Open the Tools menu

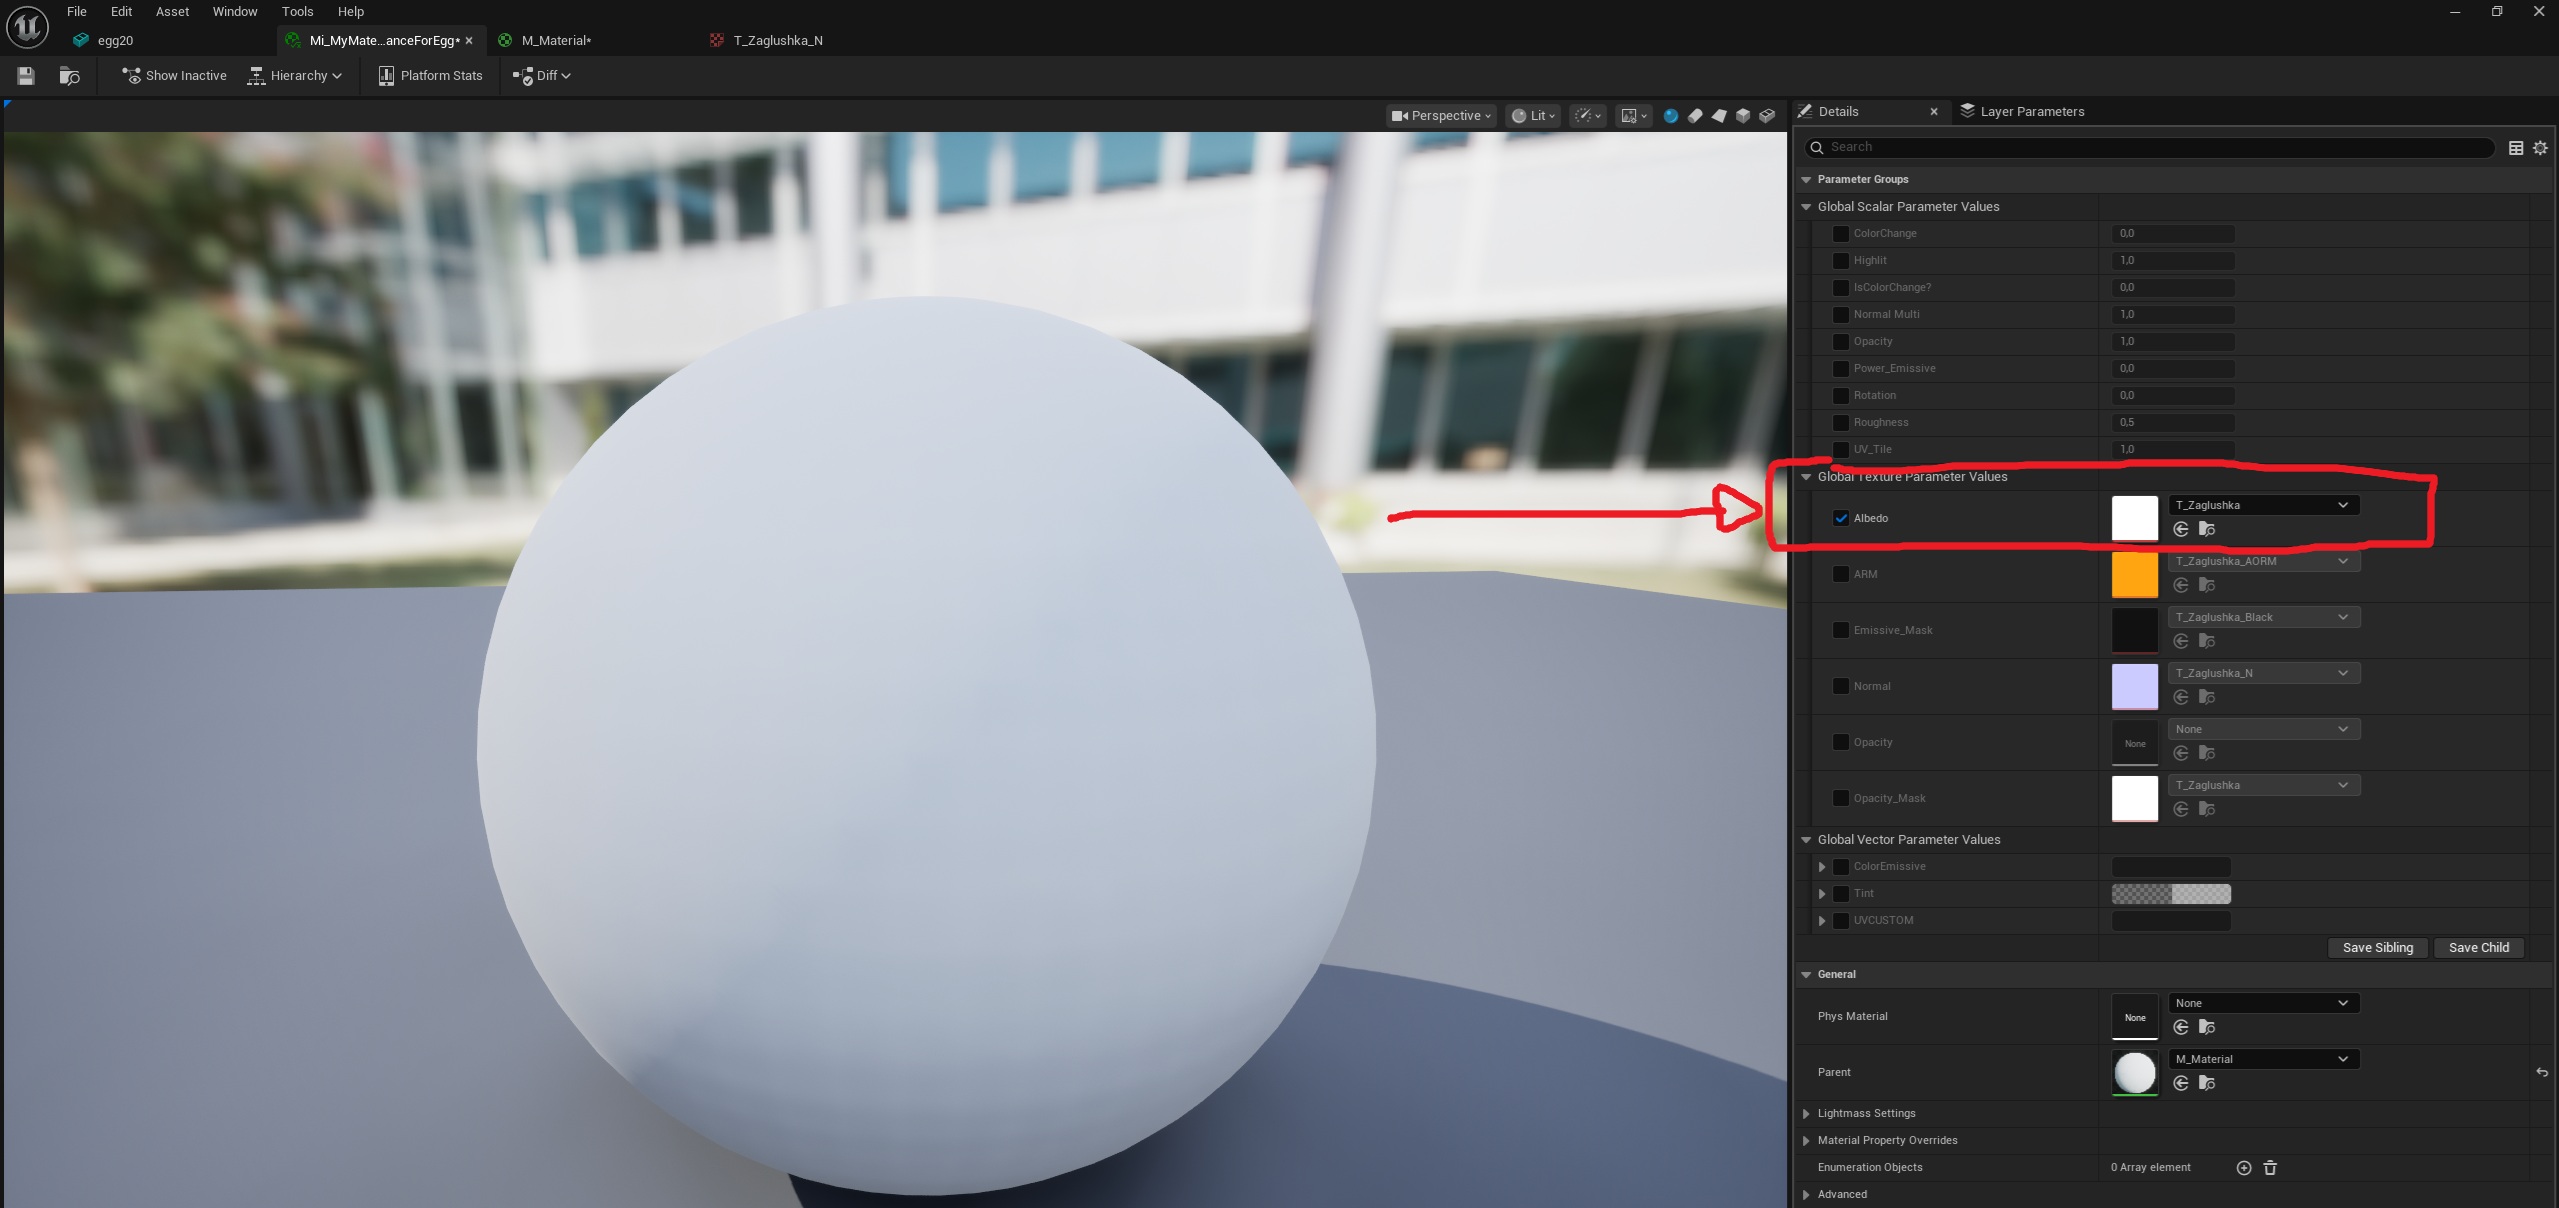pos(297,12)
